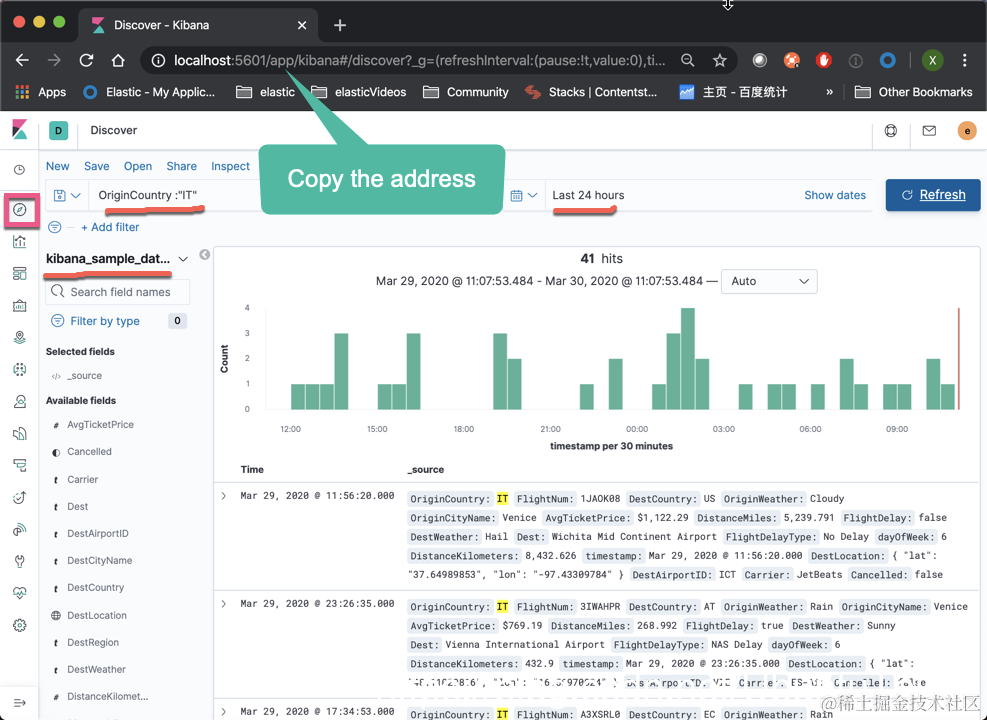Select the DestWeather field

pos(96,670)
